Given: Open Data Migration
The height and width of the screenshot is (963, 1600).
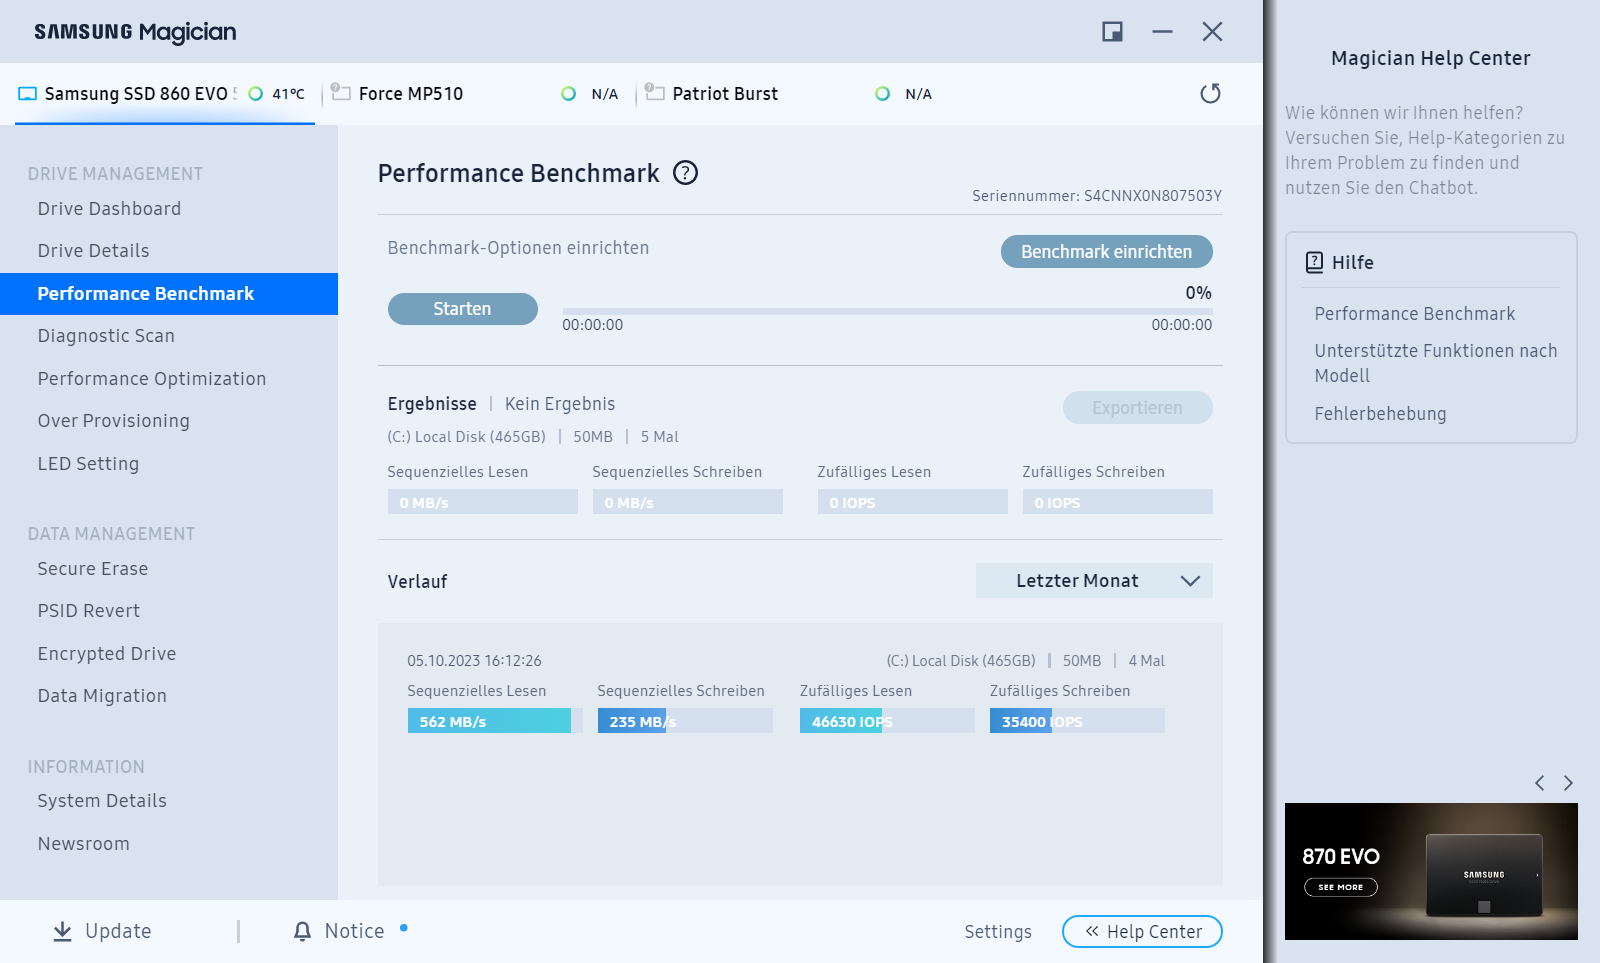Looking at the screenshot, I should click(102, 696).
